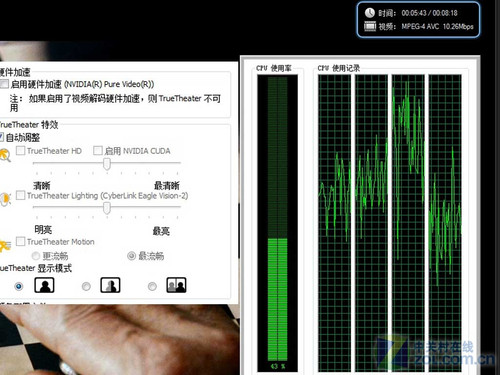The image size is (500, 375).
Task: Click the 最清晰 label under the HD slider
Action: click(x=167, y=185)
